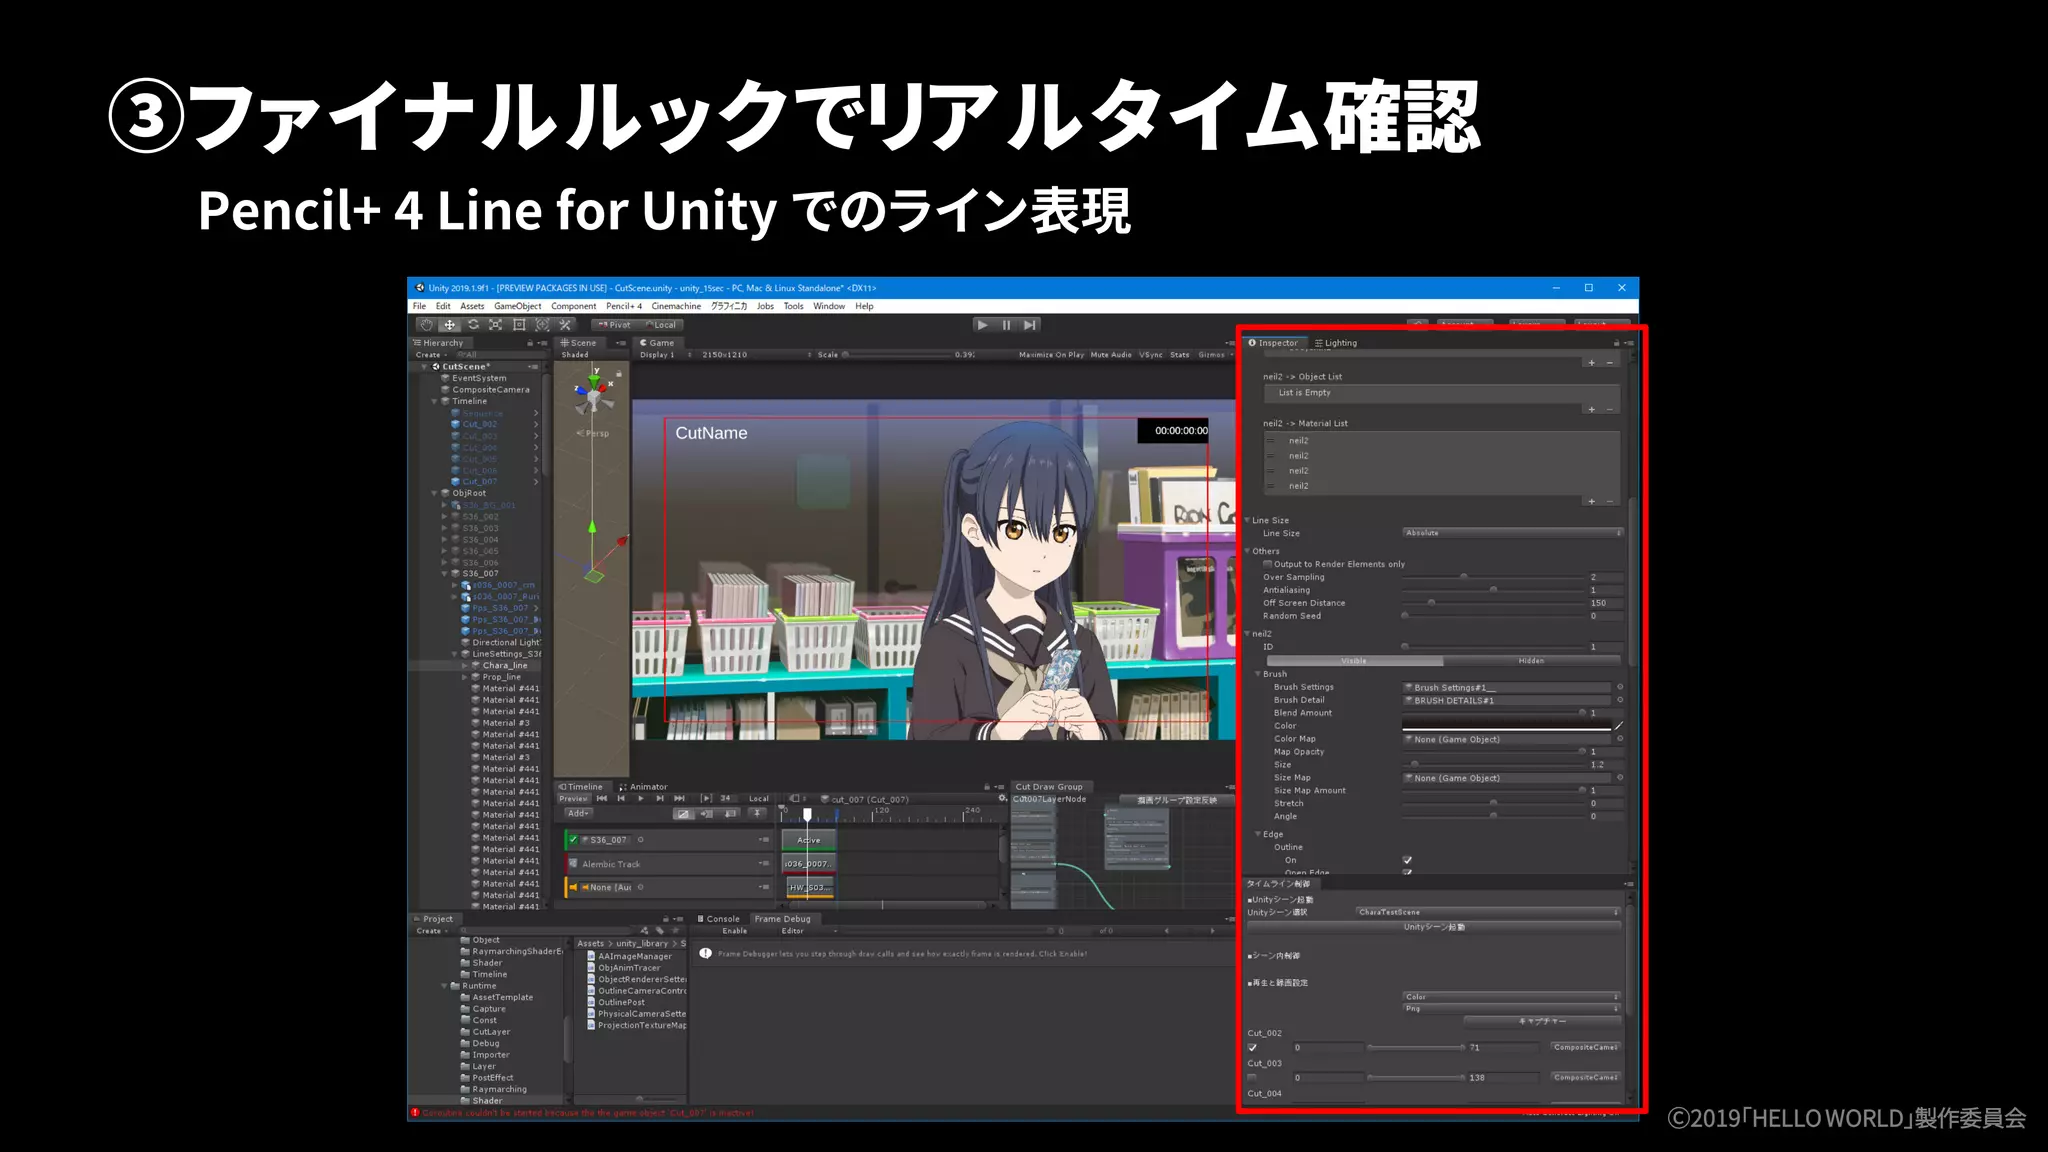Collapse the CutScene hierarchy root
Image resolution: width=2048 pixels, height=1152 pixels.
coord(424,367)
